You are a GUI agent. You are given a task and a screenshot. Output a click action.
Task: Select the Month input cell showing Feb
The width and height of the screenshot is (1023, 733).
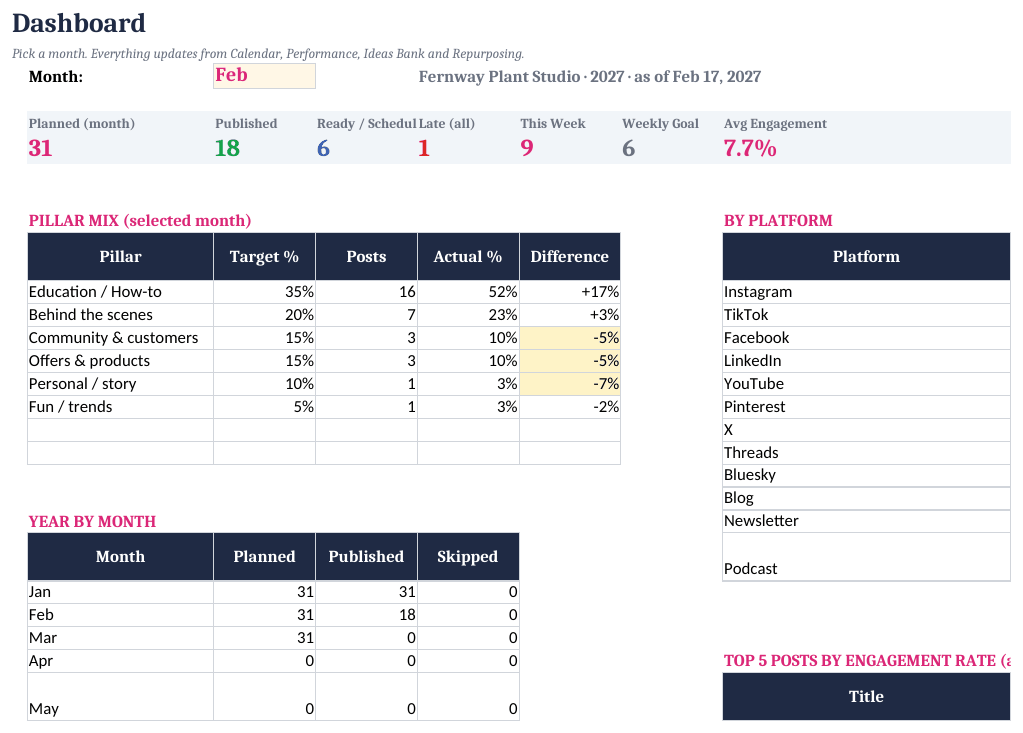264,76
